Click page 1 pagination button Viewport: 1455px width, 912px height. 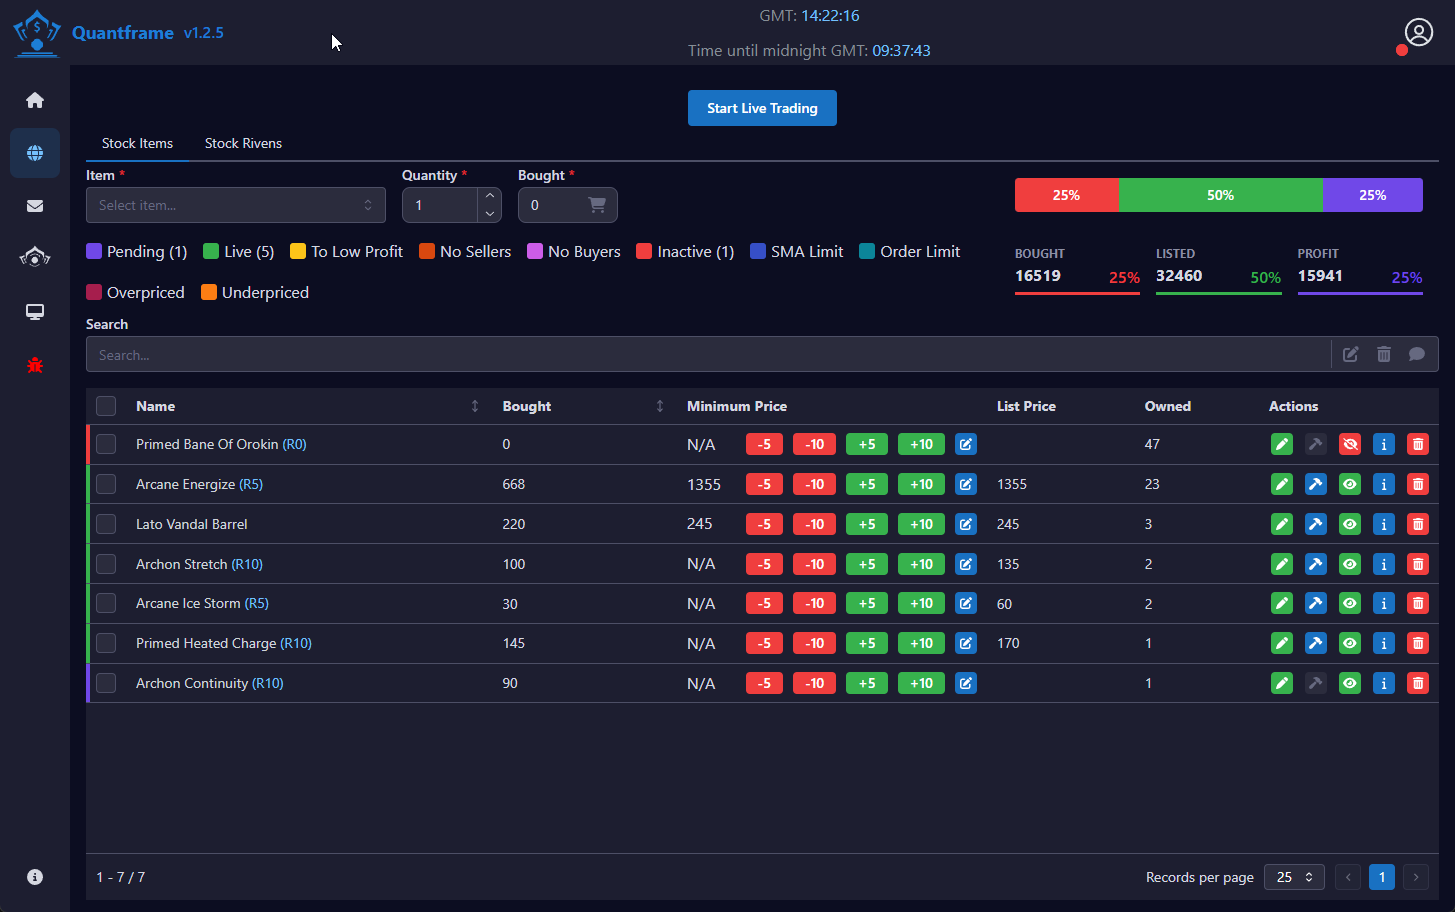pos(1382,877)
